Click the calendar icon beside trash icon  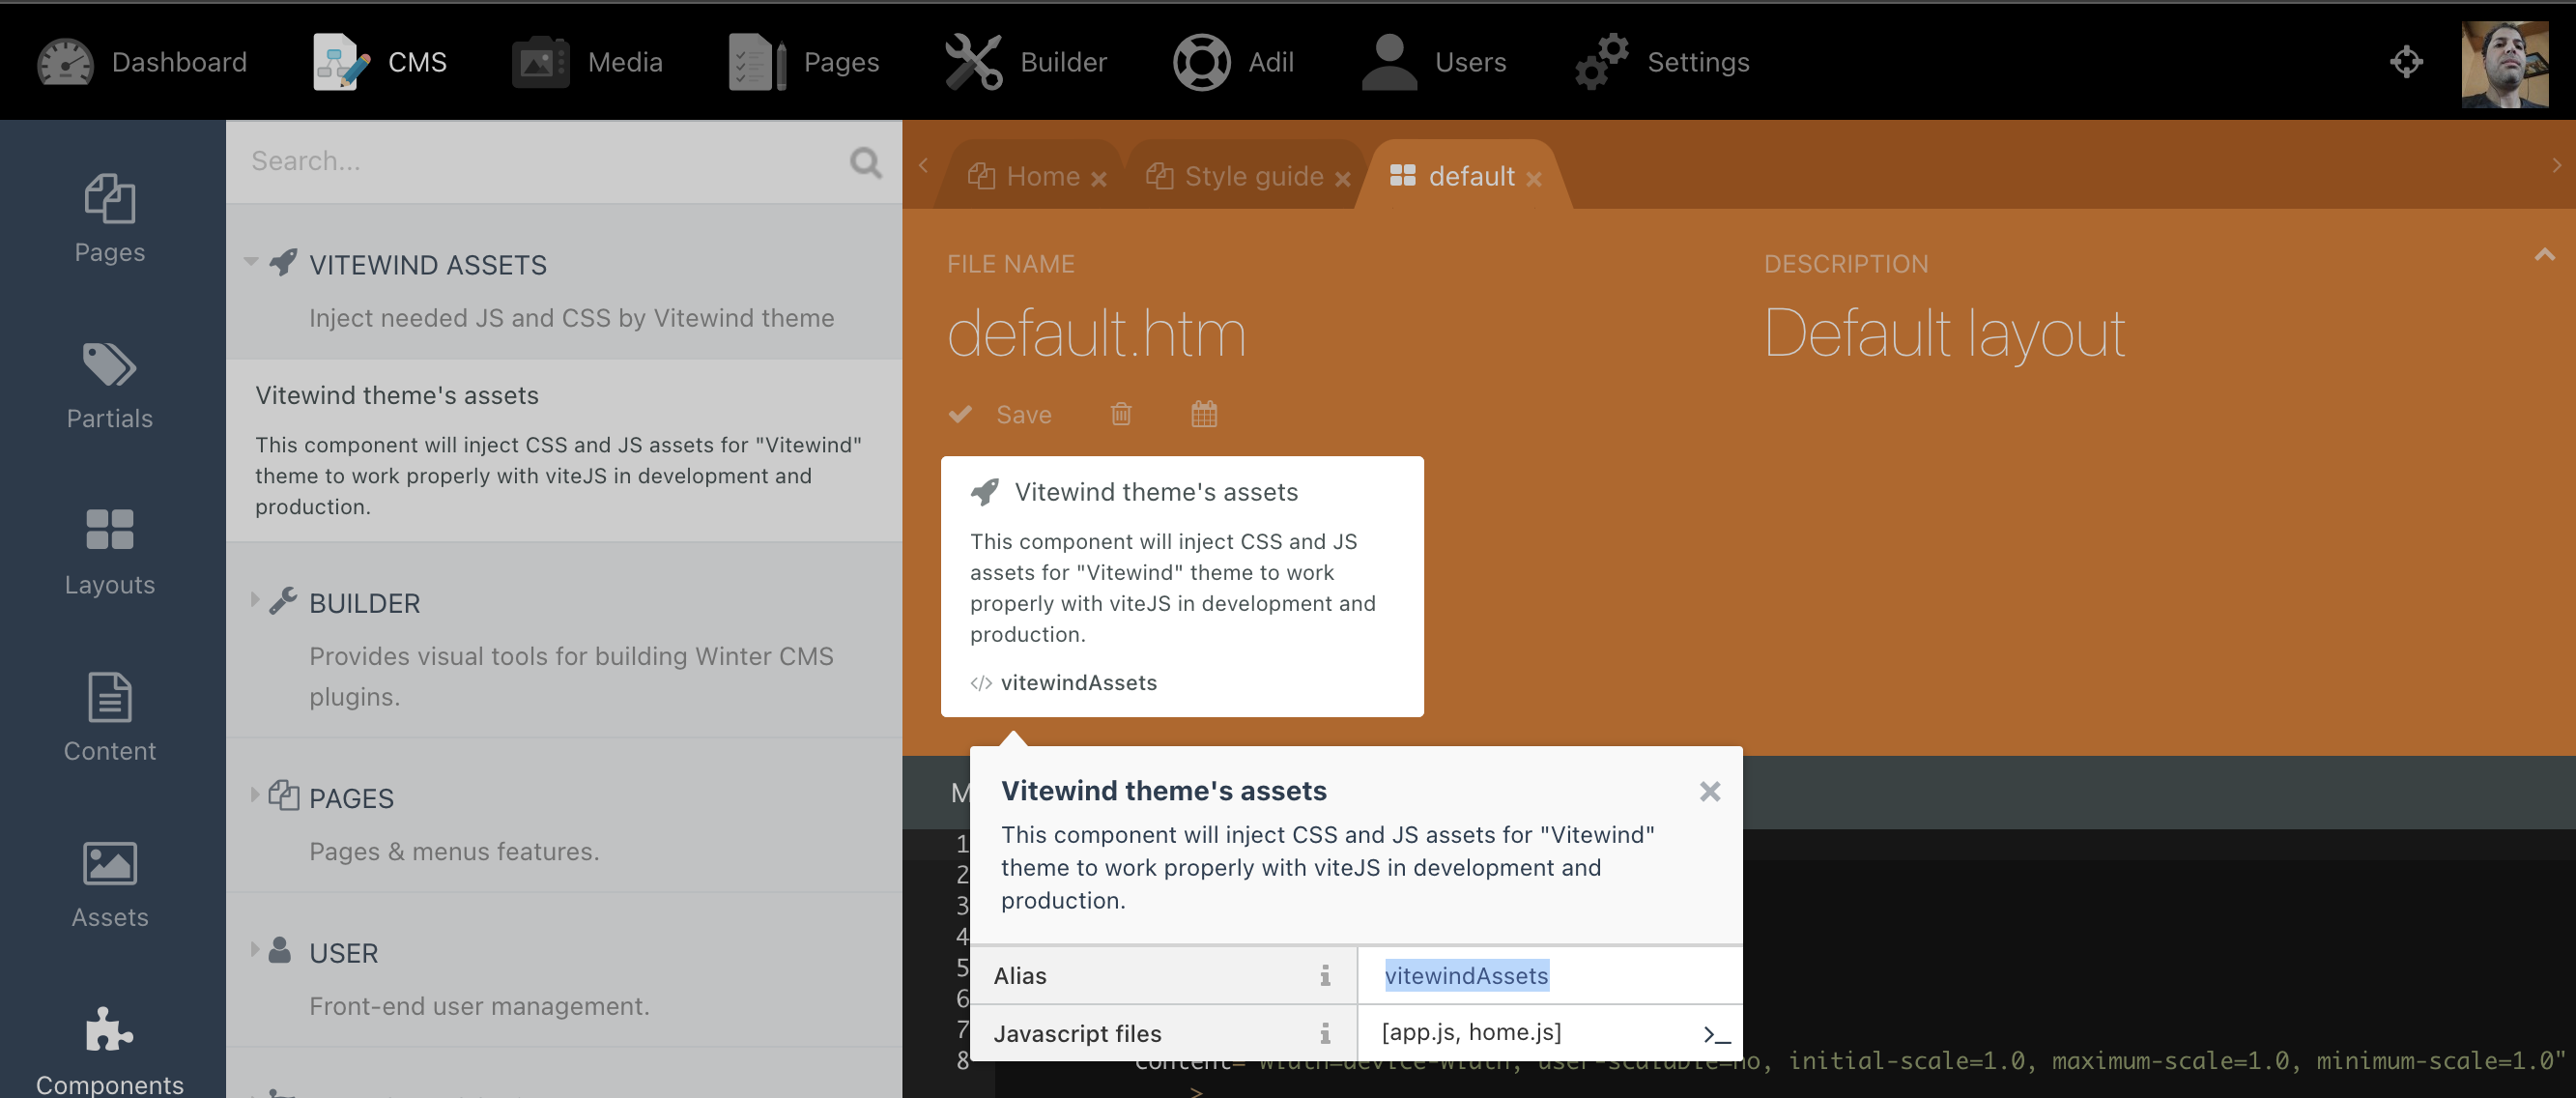[1204, 414]
